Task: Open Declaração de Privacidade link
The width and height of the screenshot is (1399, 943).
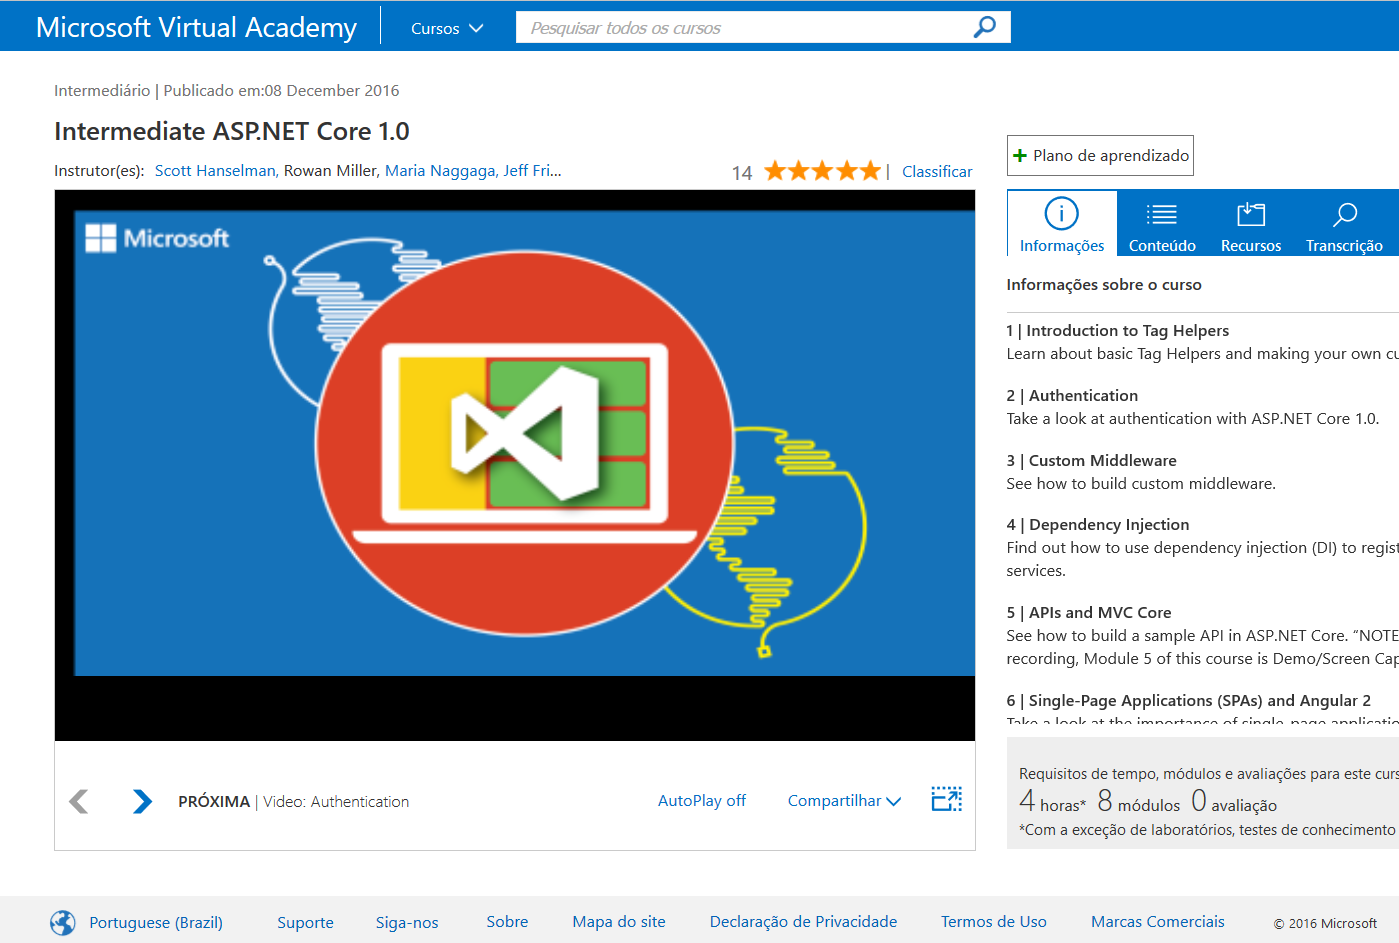Action: pos(803,922)
